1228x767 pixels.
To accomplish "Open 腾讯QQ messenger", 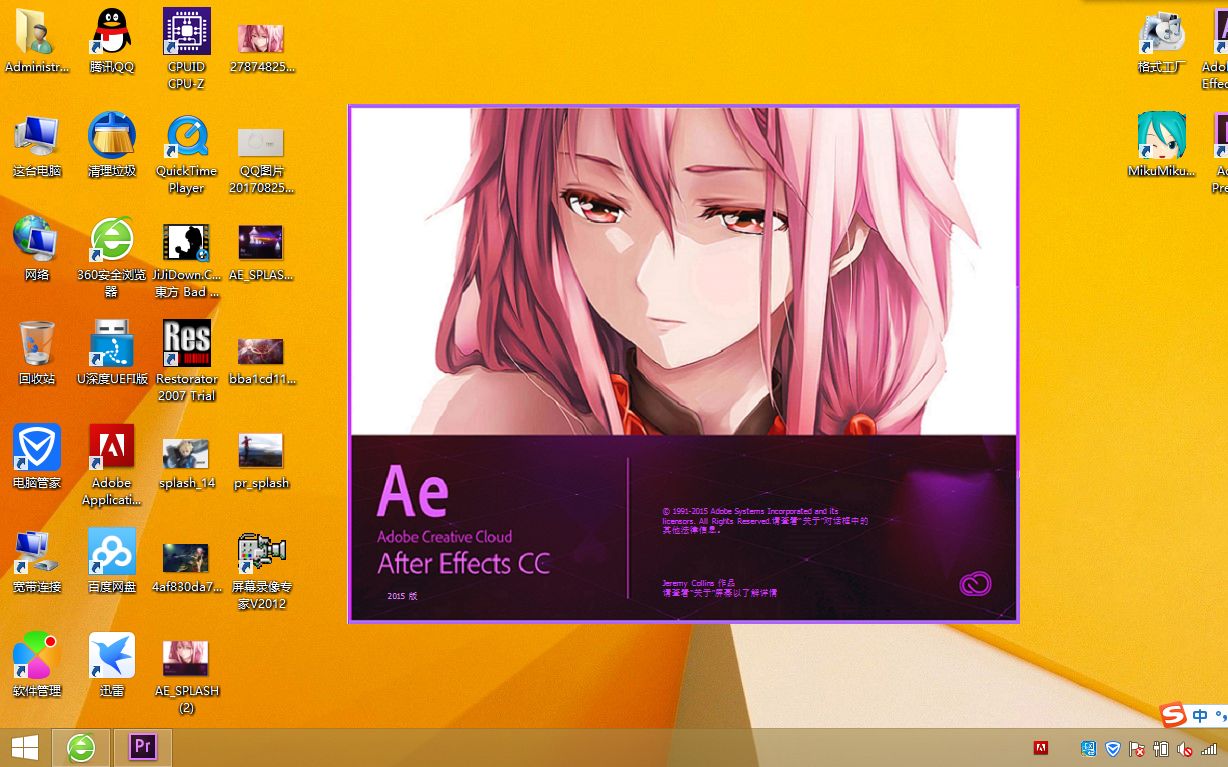I will pos(111,31).
